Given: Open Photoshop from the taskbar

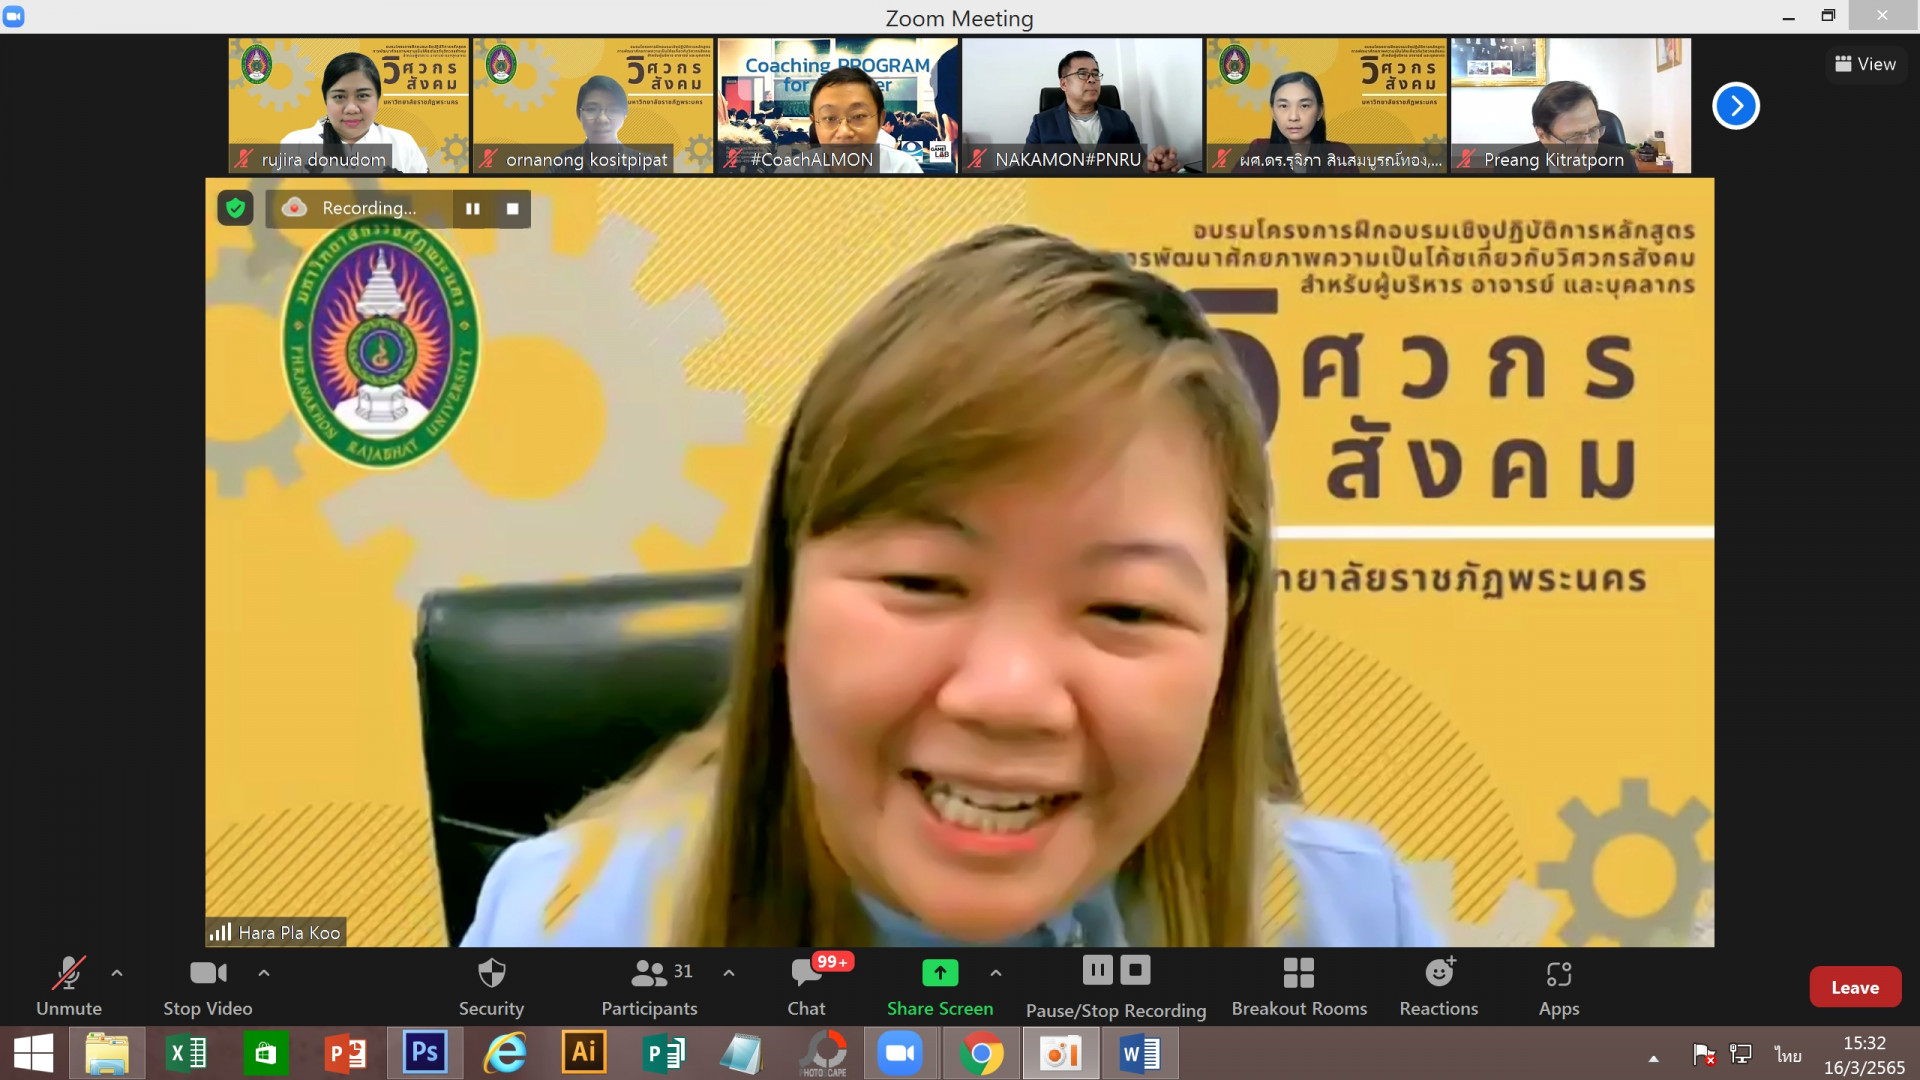Looking at the screenshot, I should 425,1053.
